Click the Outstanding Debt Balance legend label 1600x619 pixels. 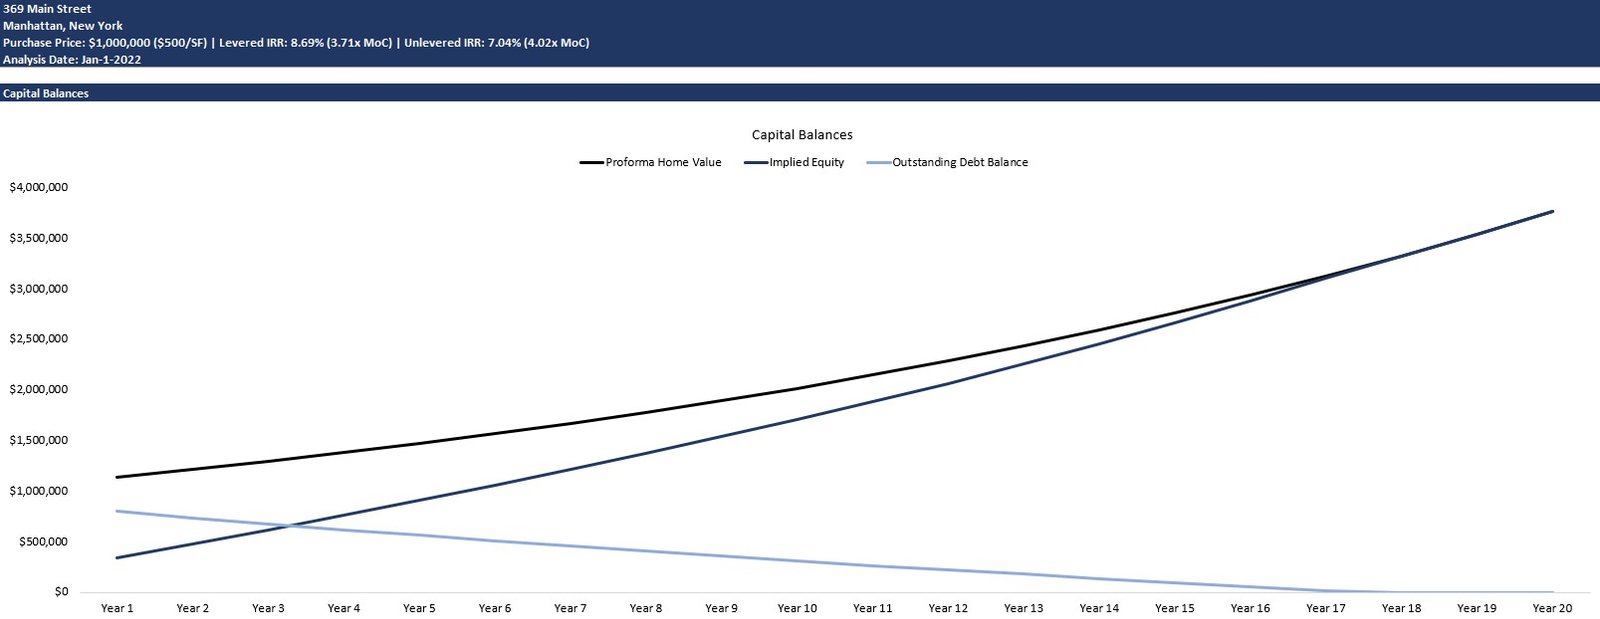click(x=959, y=162)
